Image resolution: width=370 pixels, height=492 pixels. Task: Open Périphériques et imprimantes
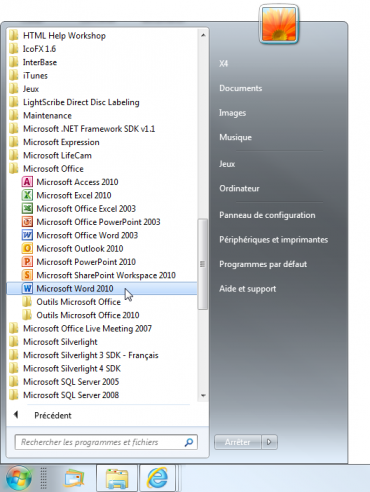pos(273,240)
